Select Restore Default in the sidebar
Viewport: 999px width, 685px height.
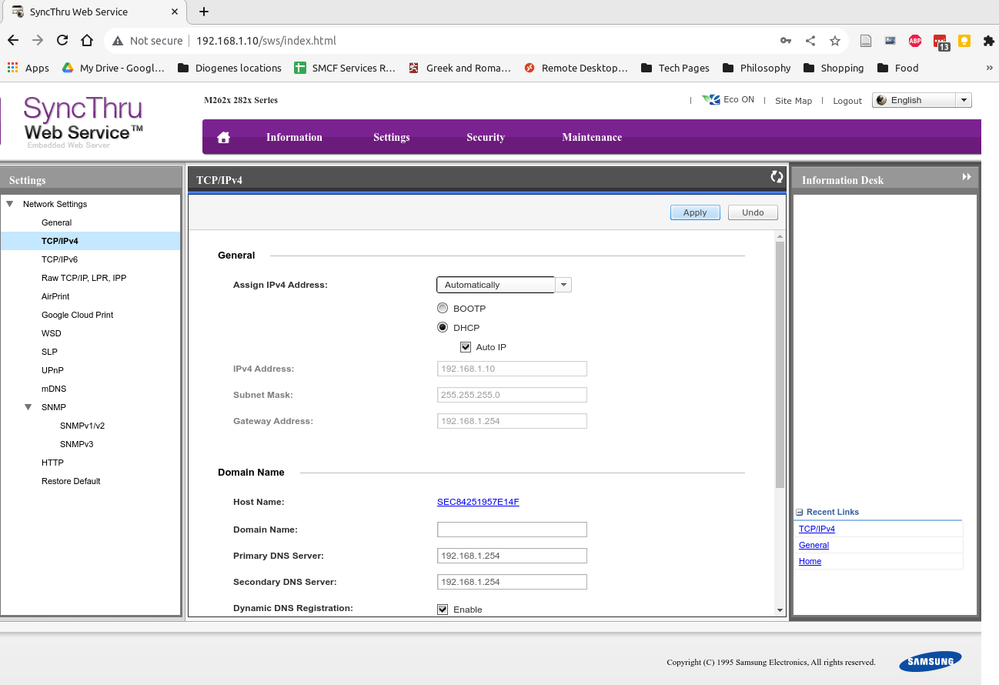71,481
